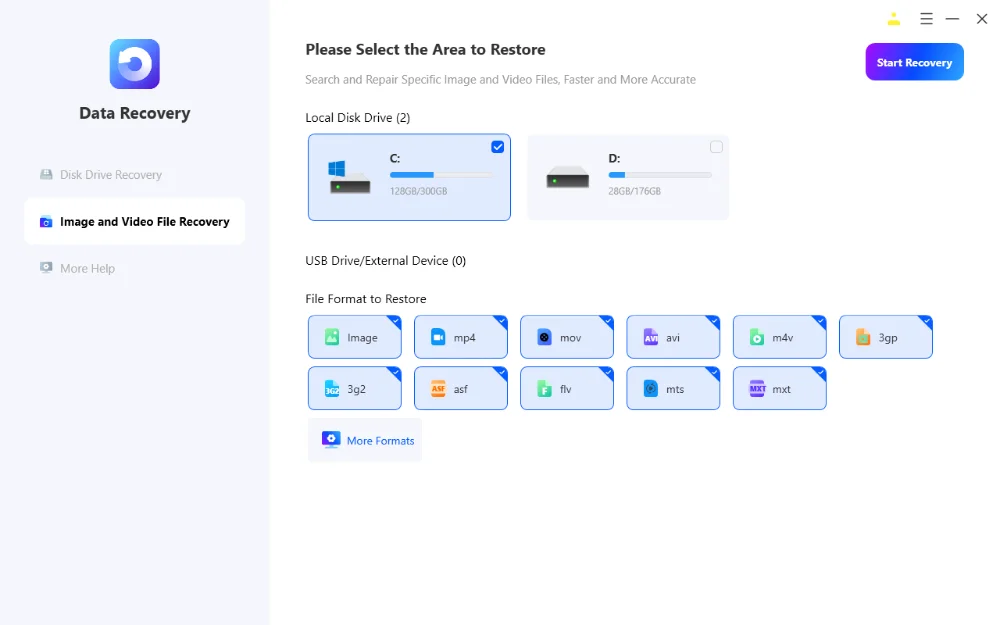Check the D: drive checkbox
Screen dimensions: 1000x625
coord(716,147)
